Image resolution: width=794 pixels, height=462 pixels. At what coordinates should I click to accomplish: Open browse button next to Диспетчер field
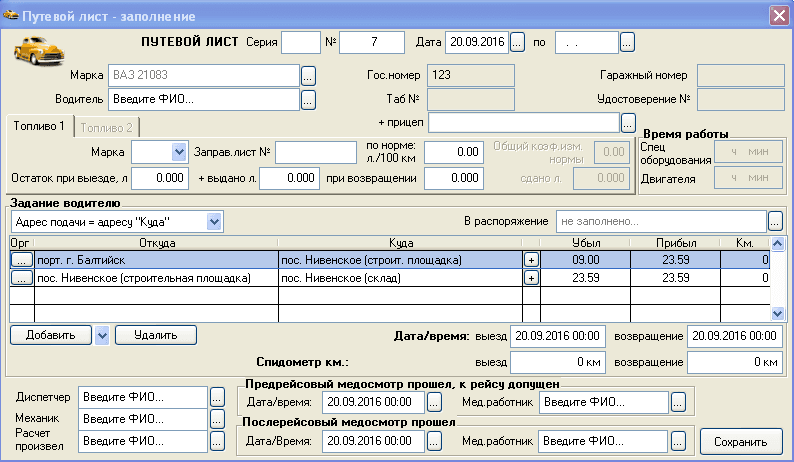217,397
